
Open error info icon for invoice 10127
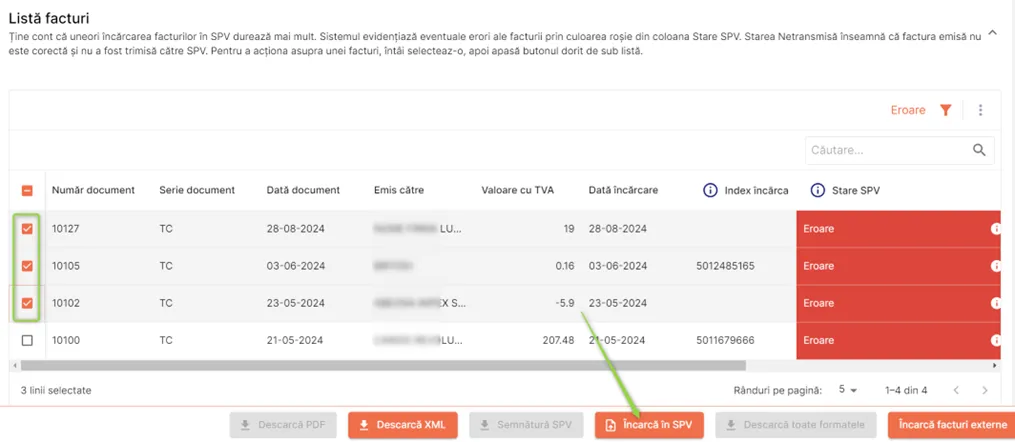[996, 228]
